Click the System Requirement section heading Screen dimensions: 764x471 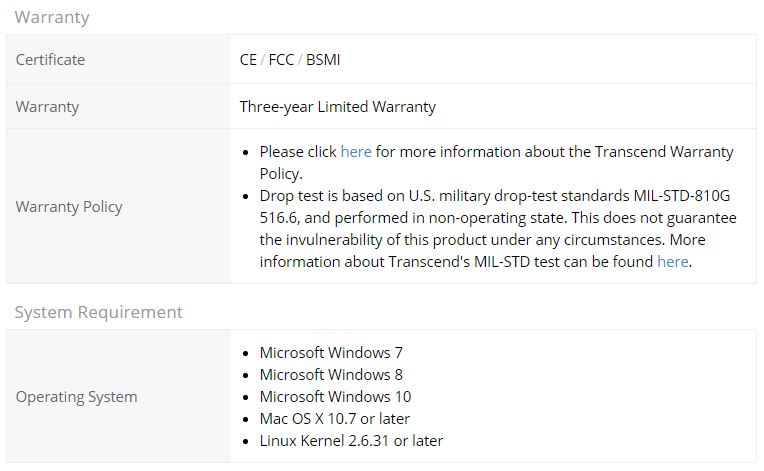point(98,312)
